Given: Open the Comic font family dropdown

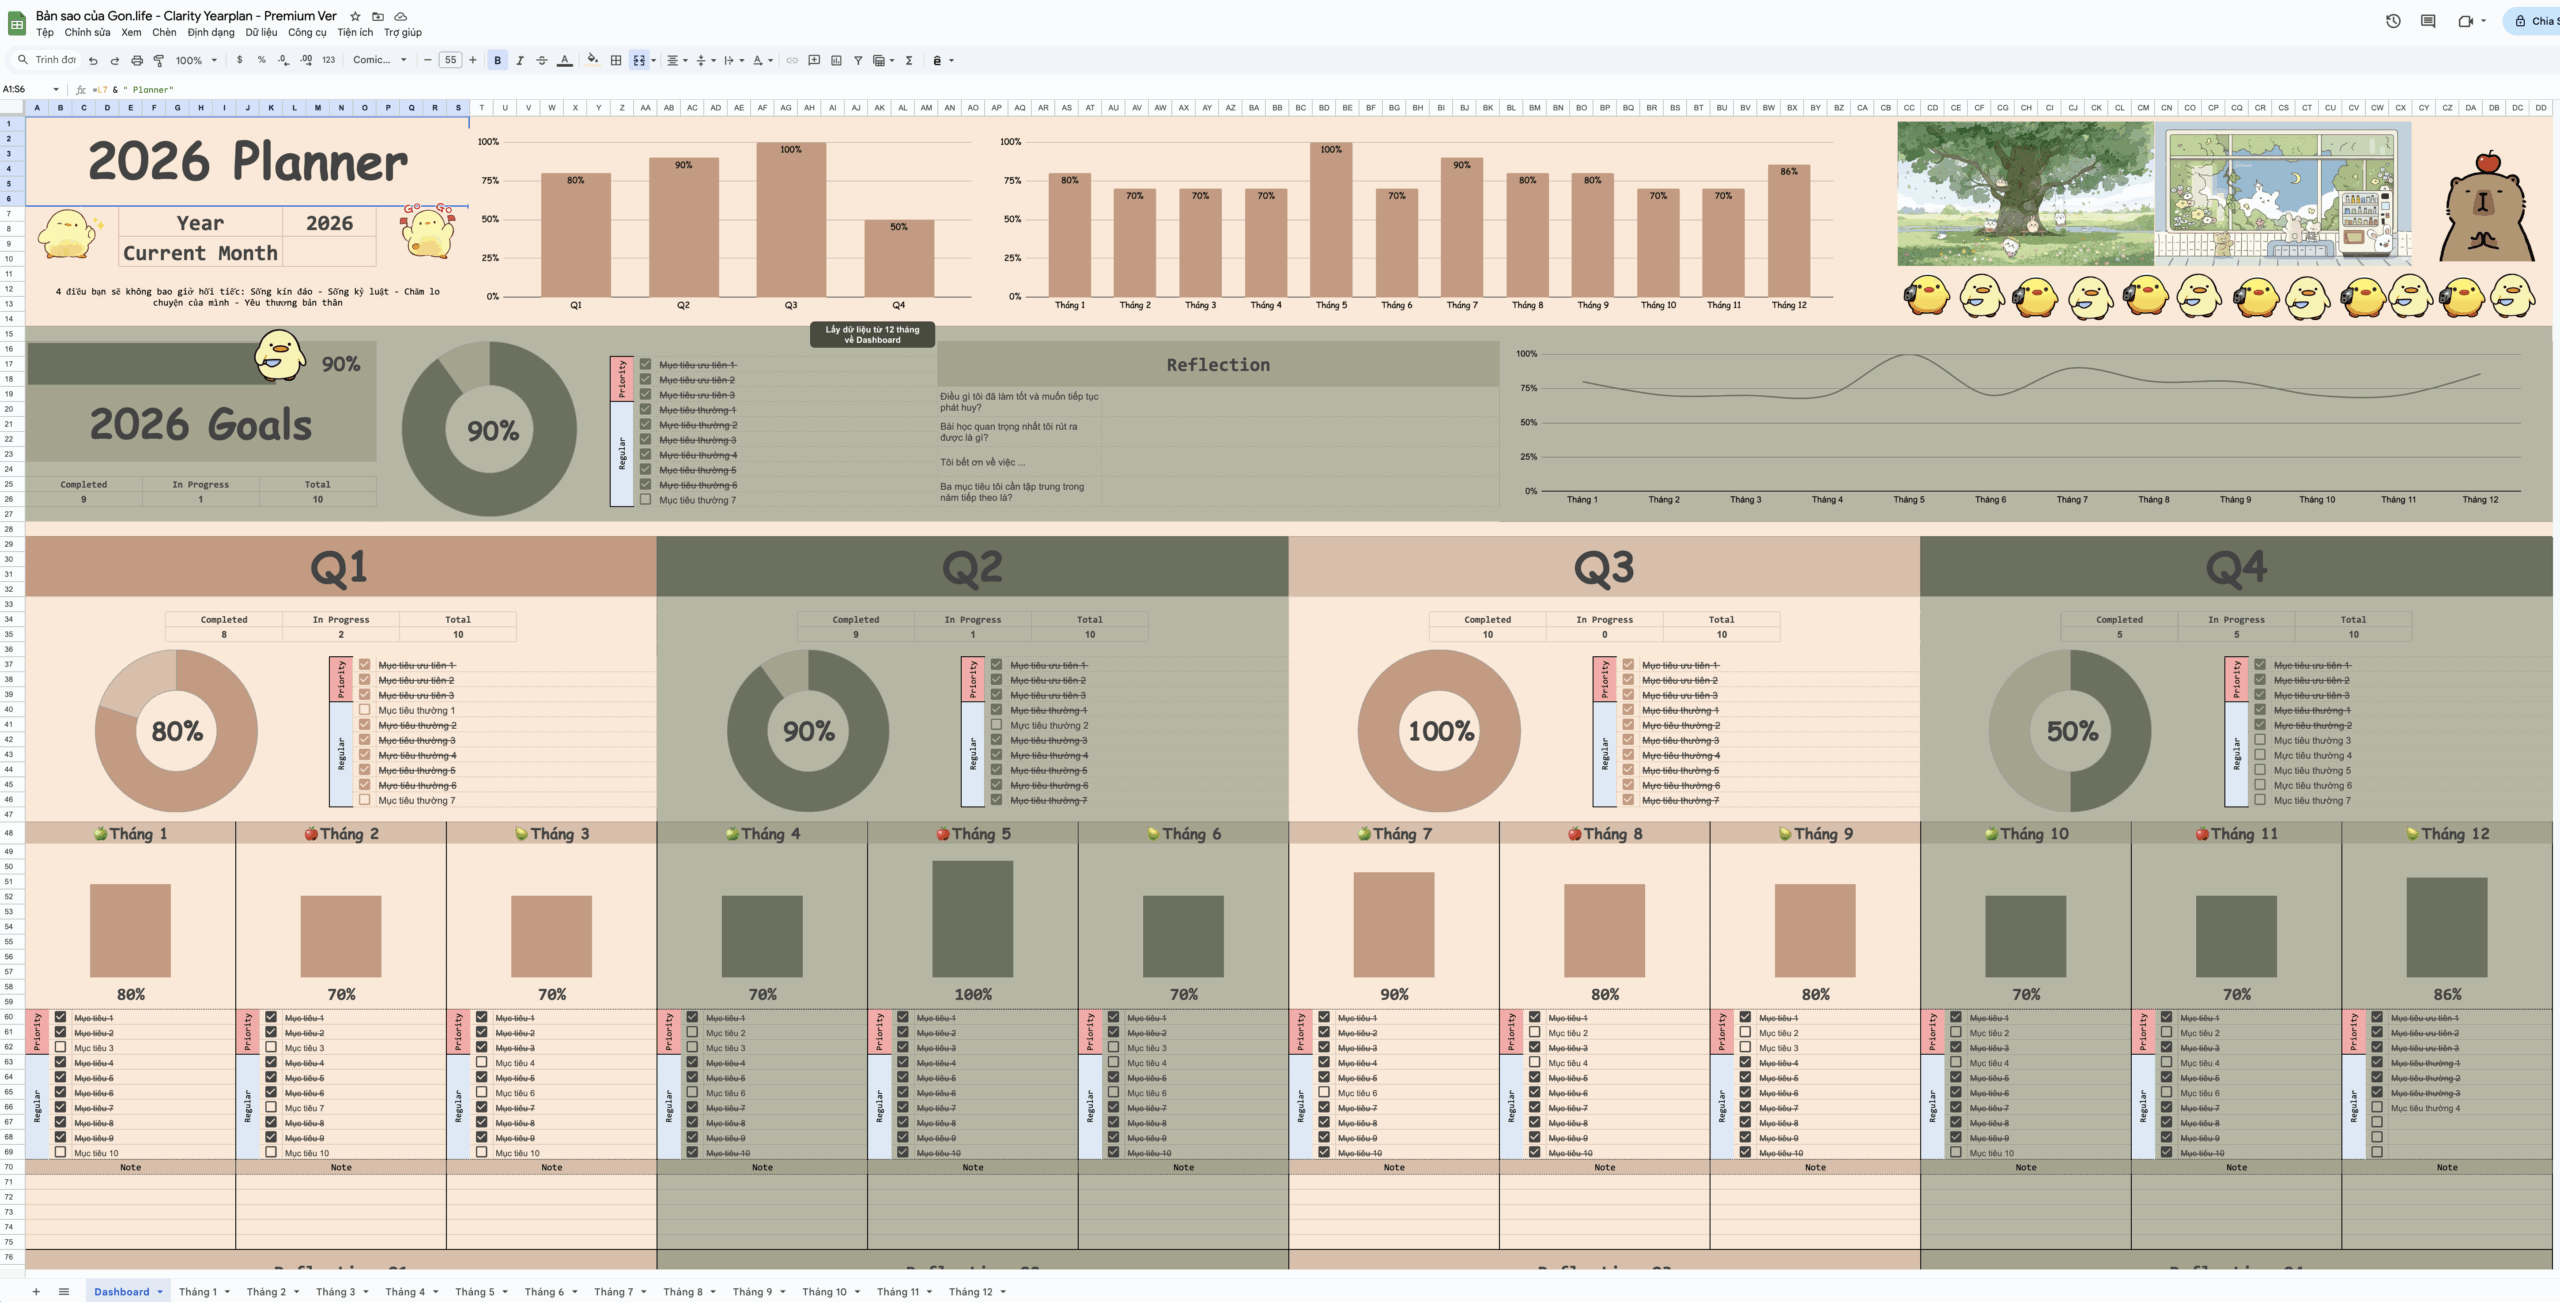Looking at the screenshot, I should point(380,60).
